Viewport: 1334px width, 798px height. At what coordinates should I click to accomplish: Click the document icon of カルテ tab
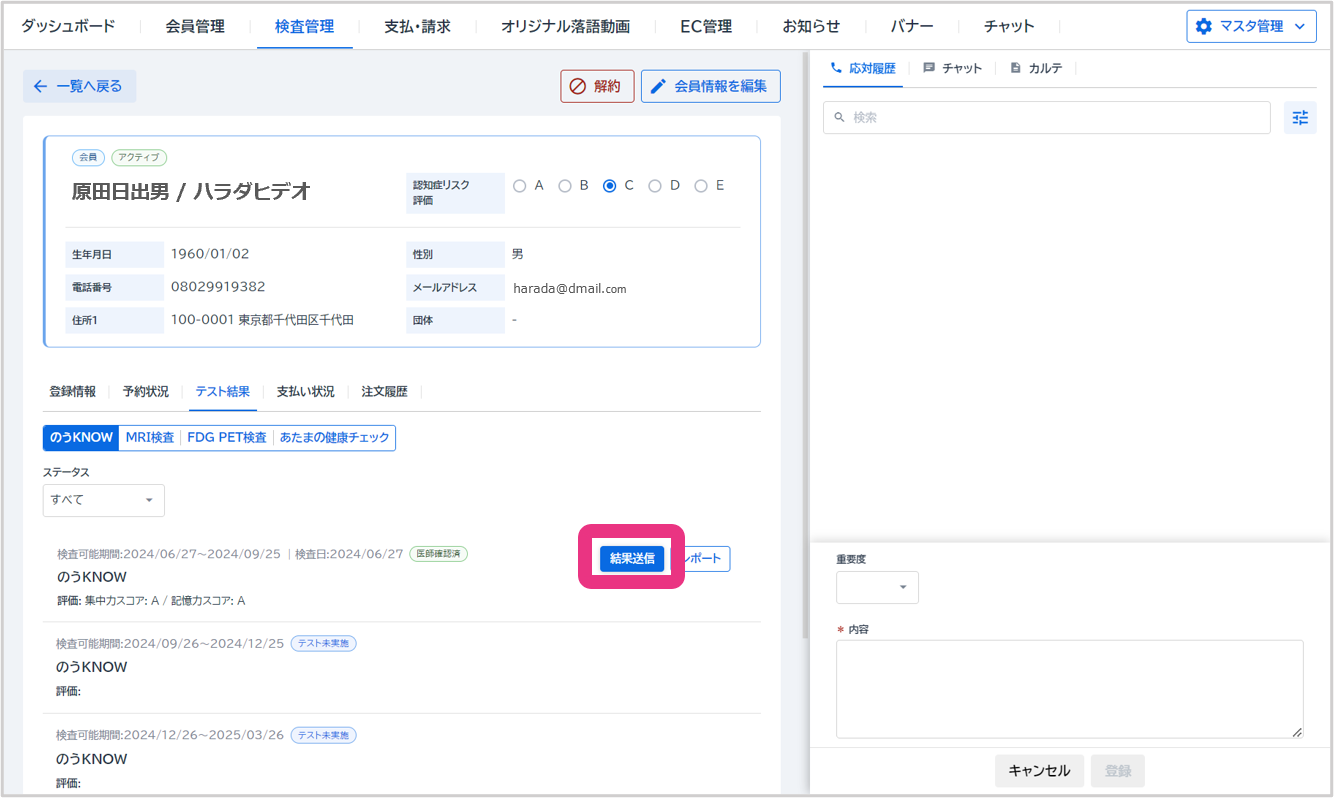pos(1016,68)
